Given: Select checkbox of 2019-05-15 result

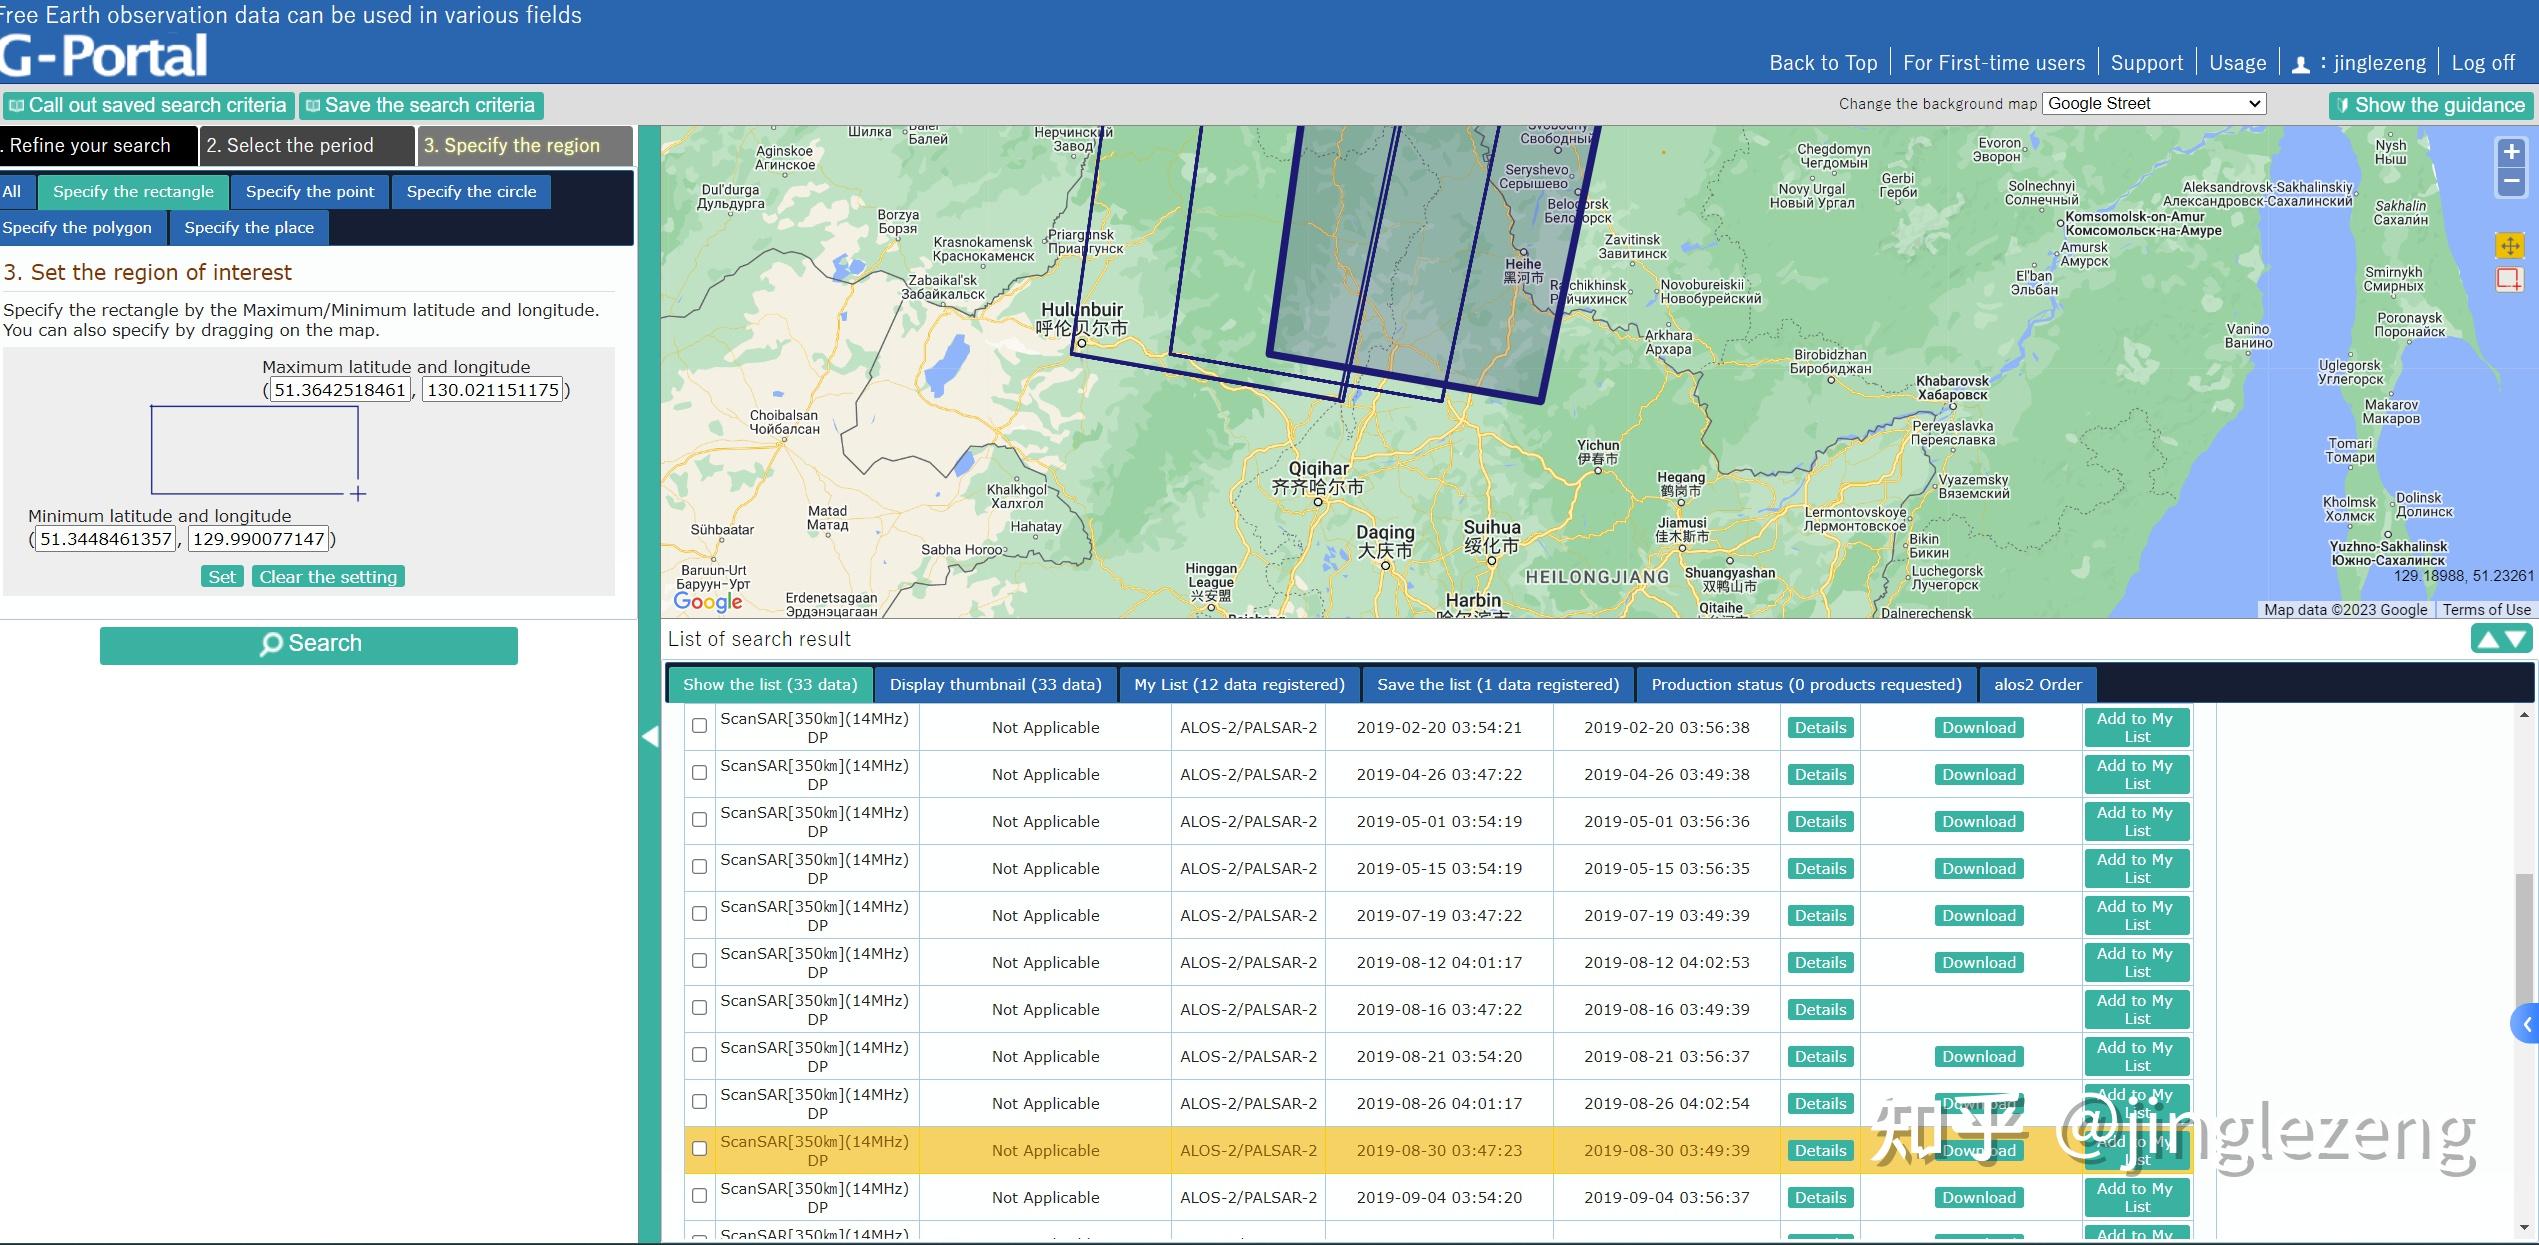Looking at the screenshot, I should [699, 867].
